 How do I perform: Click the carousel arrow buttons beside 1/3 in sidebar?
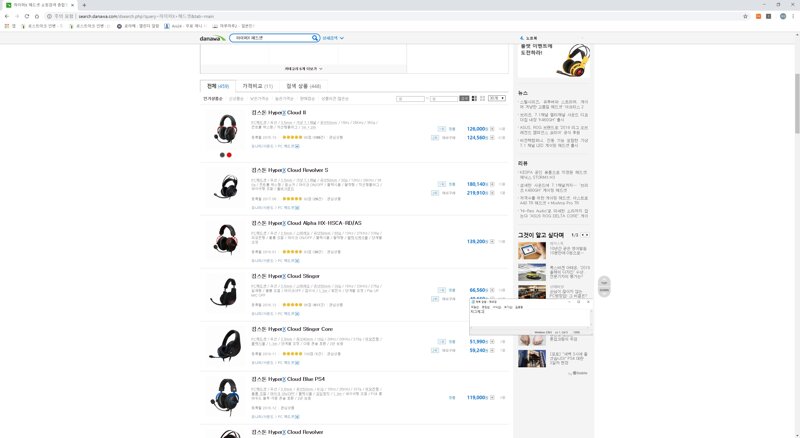point(585,235)
